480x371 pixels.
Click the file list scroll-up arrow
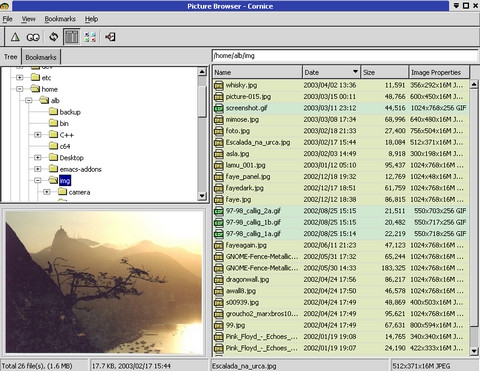click(x=474, y=84)
